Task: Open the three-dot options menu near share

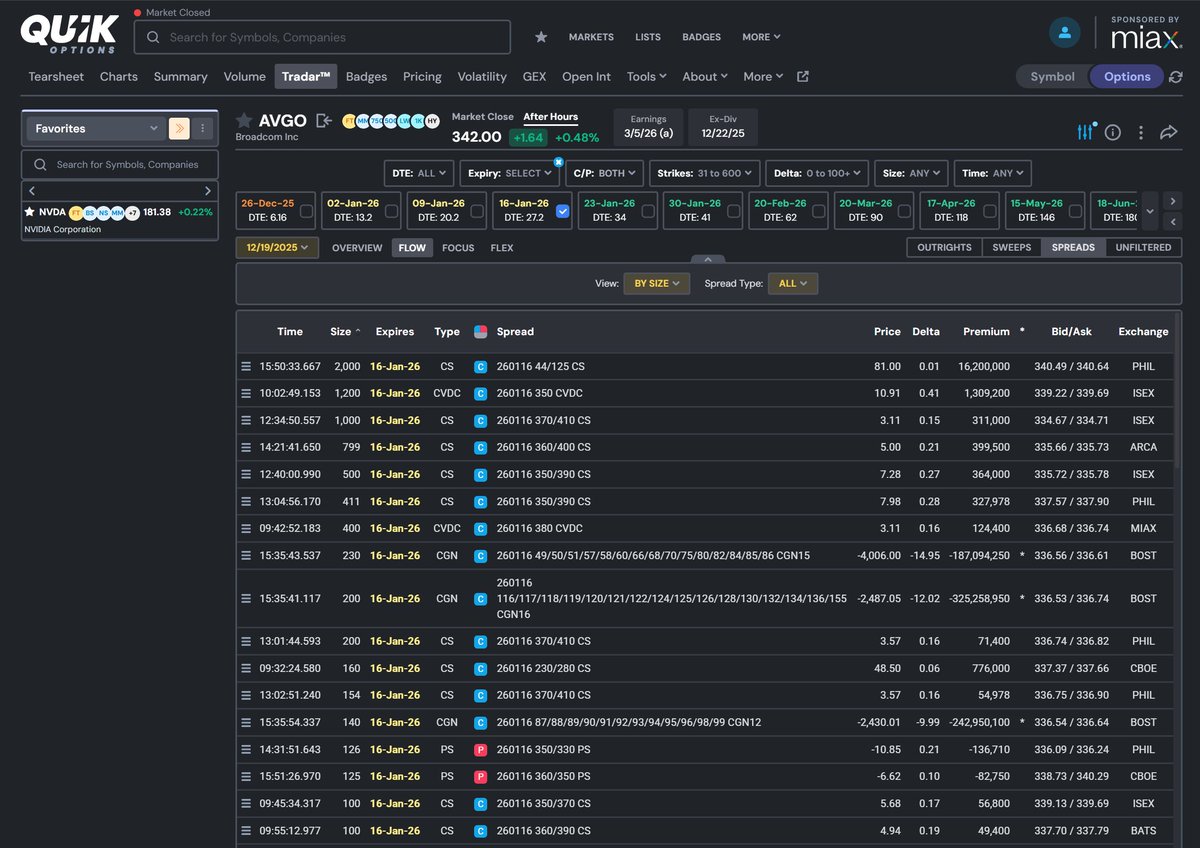Action: tap(1141, 132)
